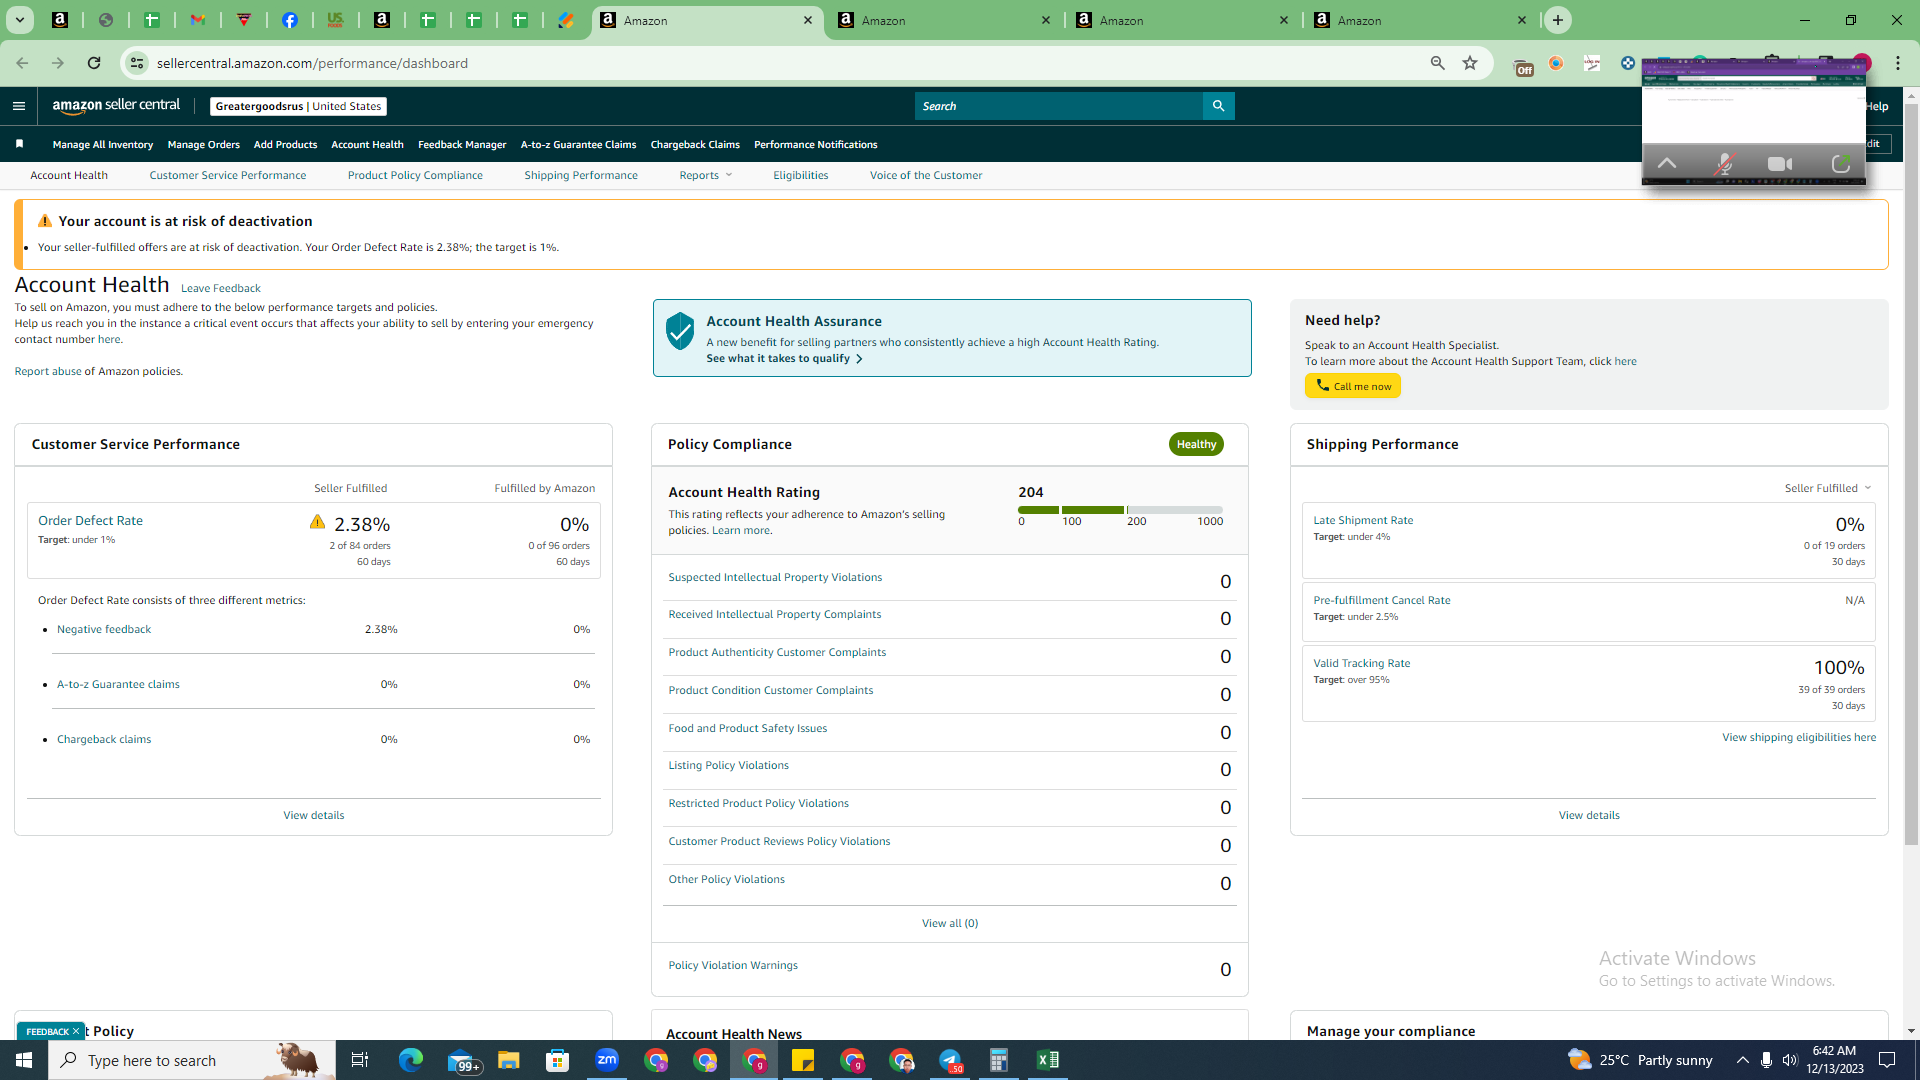
Task: Open the Seller Fulfilled dropdown in Shipping Performance
Action: 1828,488
